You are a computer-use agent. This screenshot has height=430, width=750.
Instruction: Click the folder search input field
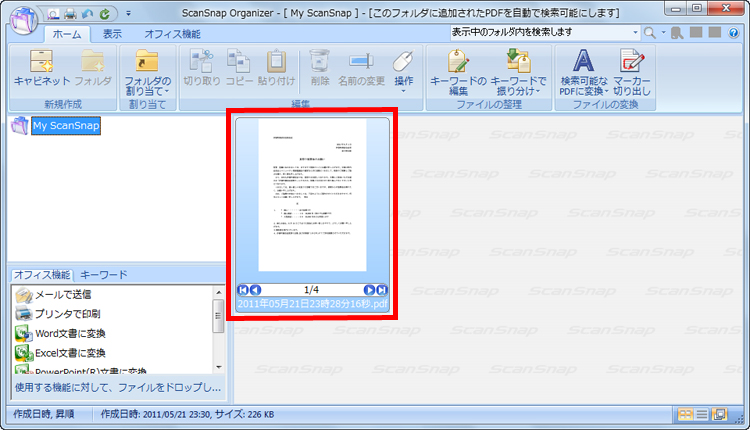tap(540, 33)
